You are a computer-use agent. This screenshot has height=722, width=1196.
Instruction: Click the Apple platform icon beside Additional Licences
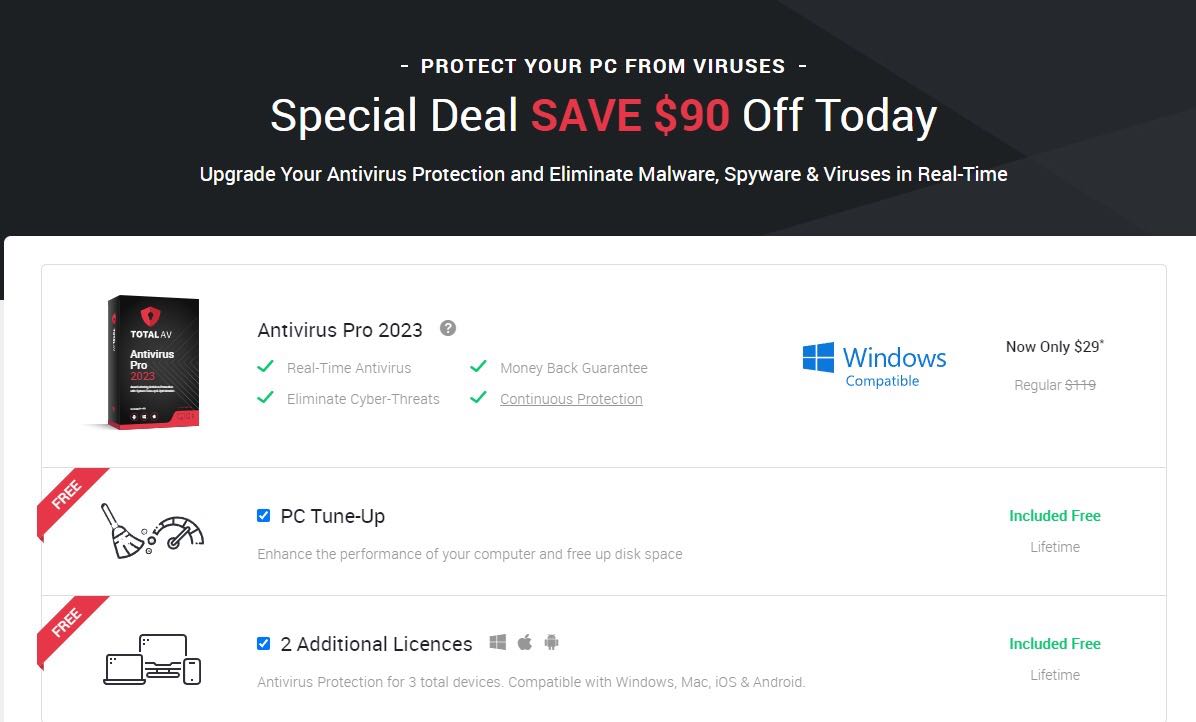(x=525, y=643)
